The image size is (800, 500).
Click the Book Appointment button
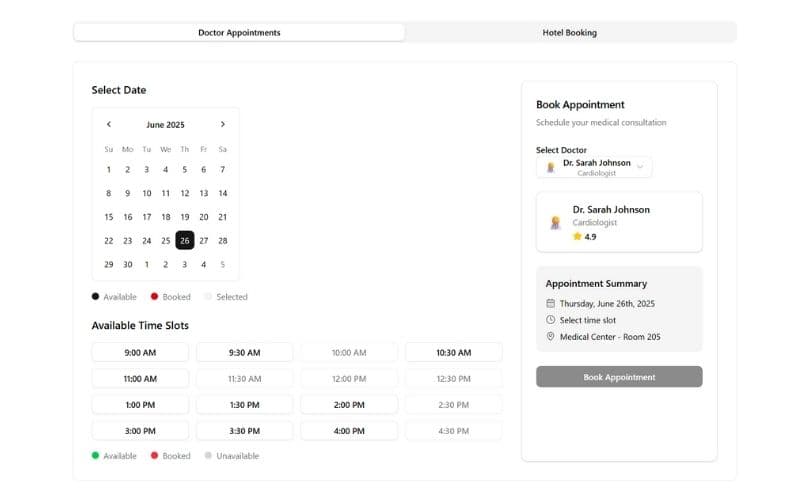(619, 377)
